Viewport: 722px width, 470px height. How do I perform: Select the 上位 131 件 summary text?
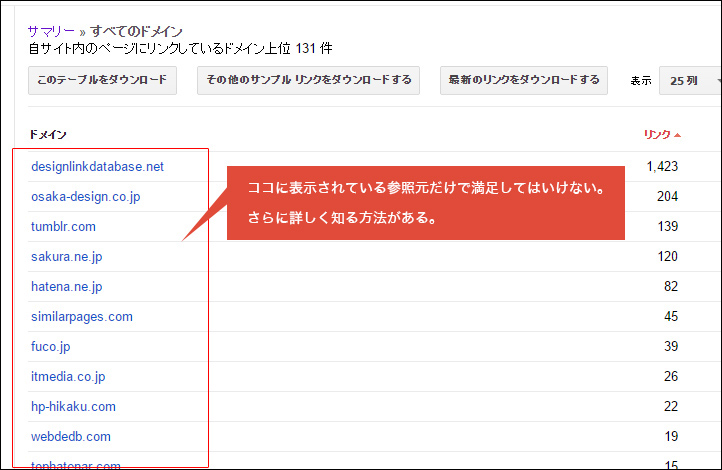click(x=298, y=48)
